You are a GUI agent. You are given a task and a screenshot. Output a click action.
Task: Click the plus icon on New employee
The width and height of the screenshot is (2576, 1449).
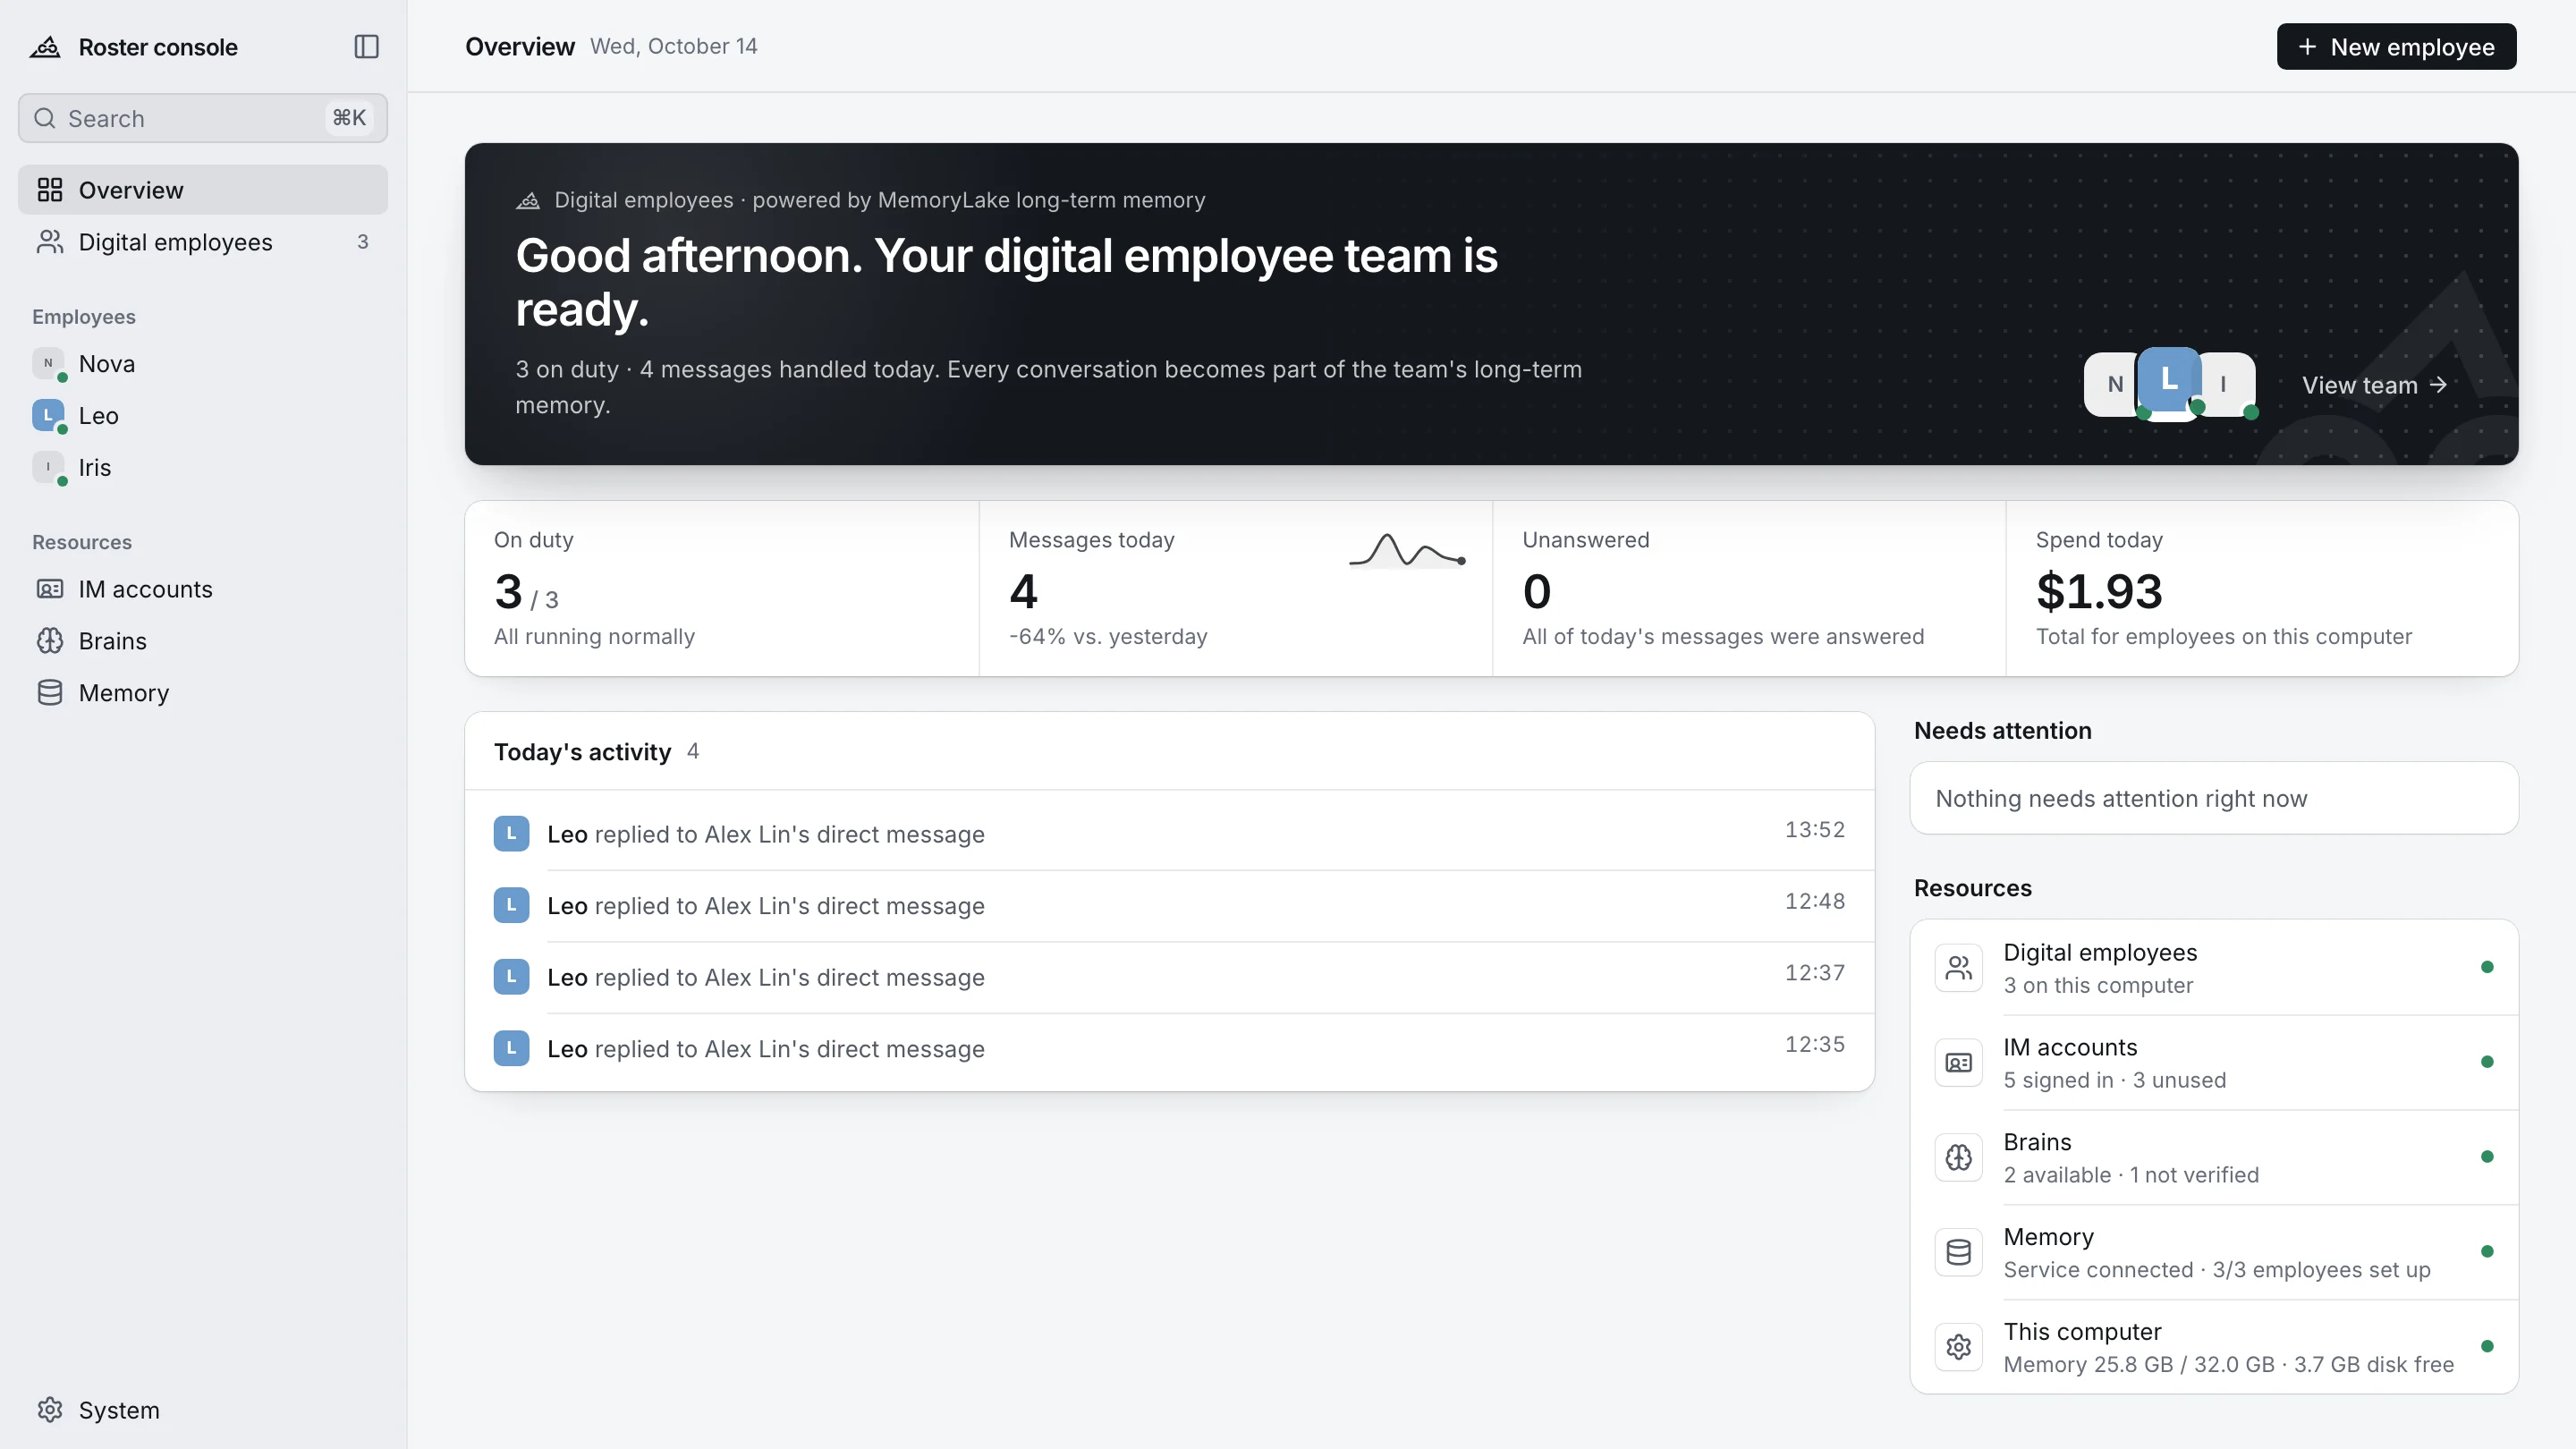[2307, 47]
